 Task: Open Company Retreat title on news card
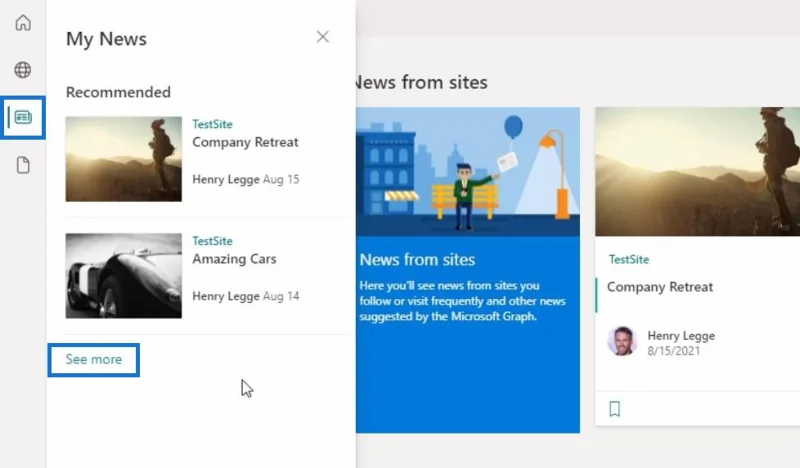click(660, 287)
